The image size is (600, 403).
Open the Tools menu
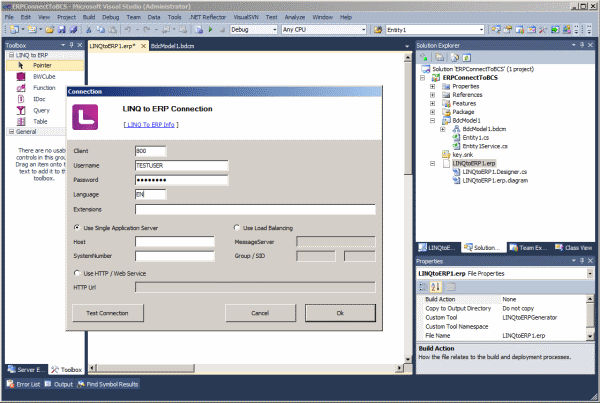(174, 17)
